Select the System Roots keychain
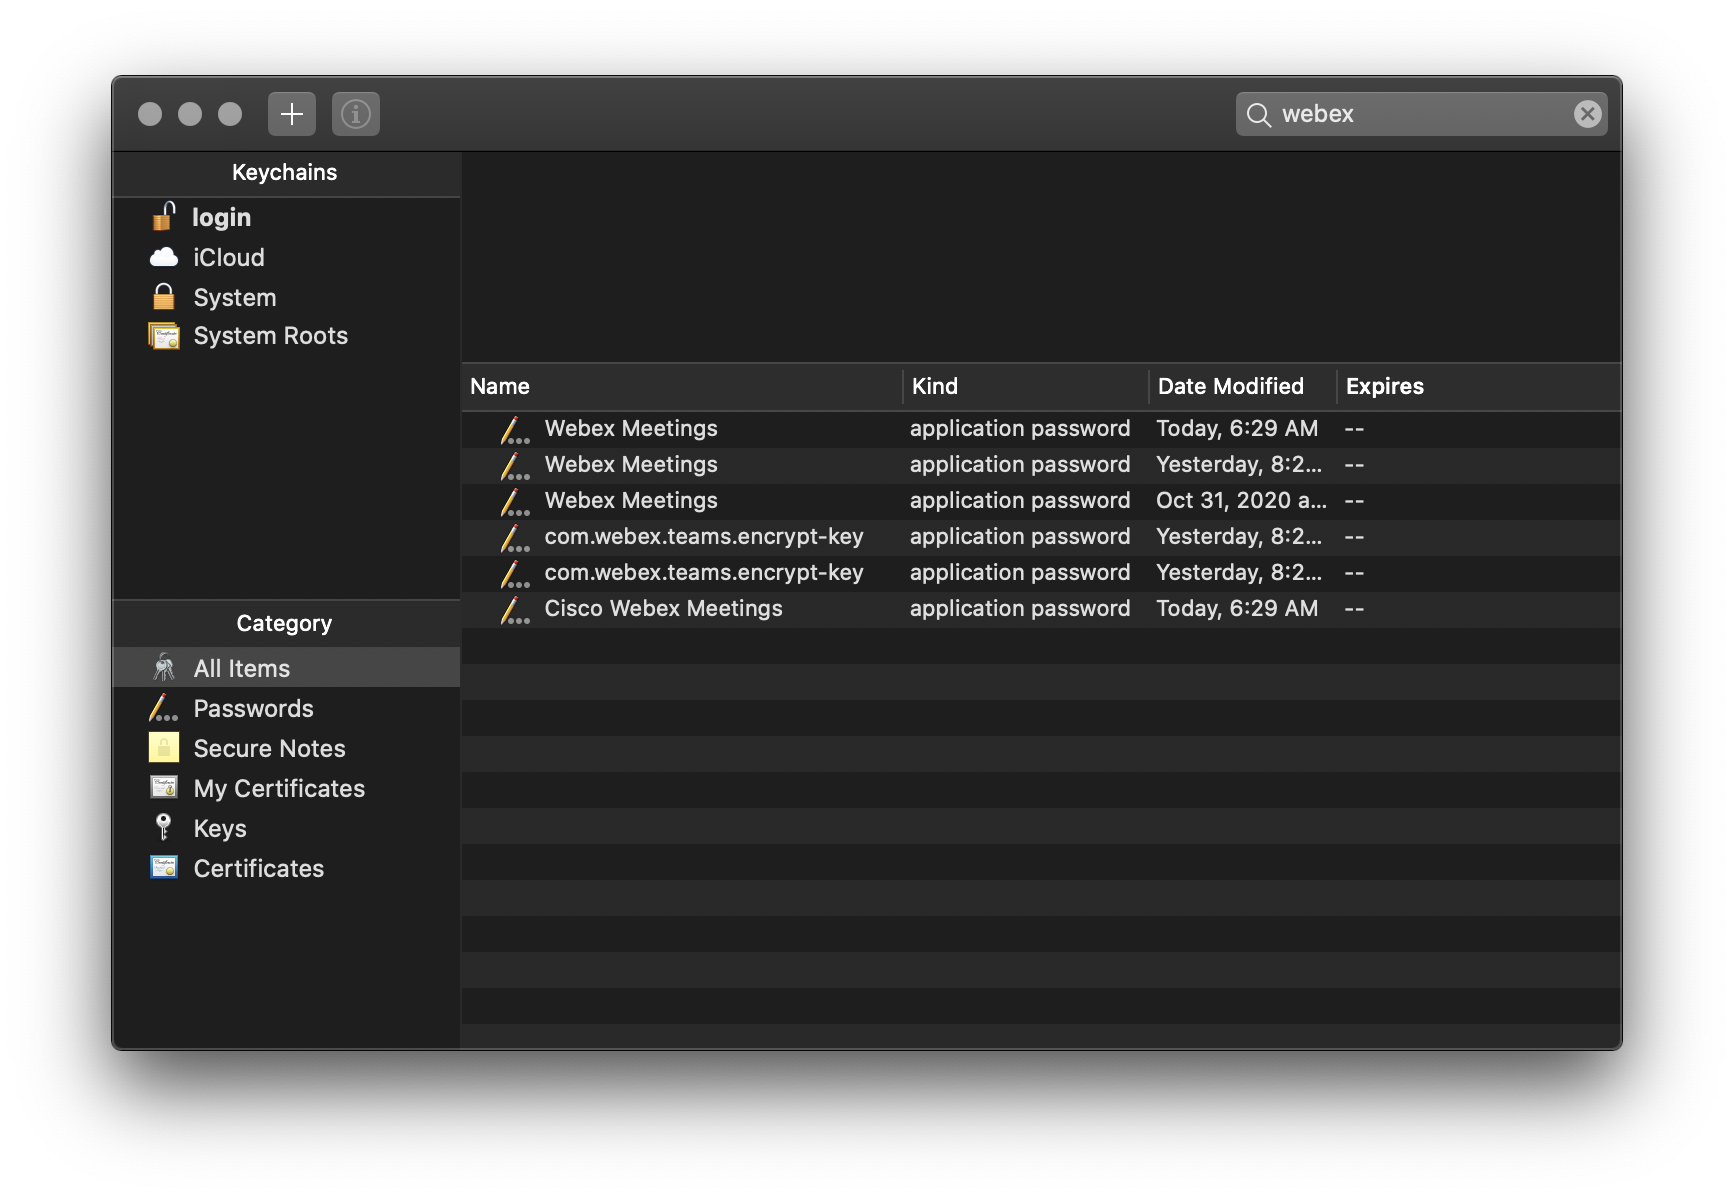The height and width of the screenshot is (1198, 1734). [270, 335]
